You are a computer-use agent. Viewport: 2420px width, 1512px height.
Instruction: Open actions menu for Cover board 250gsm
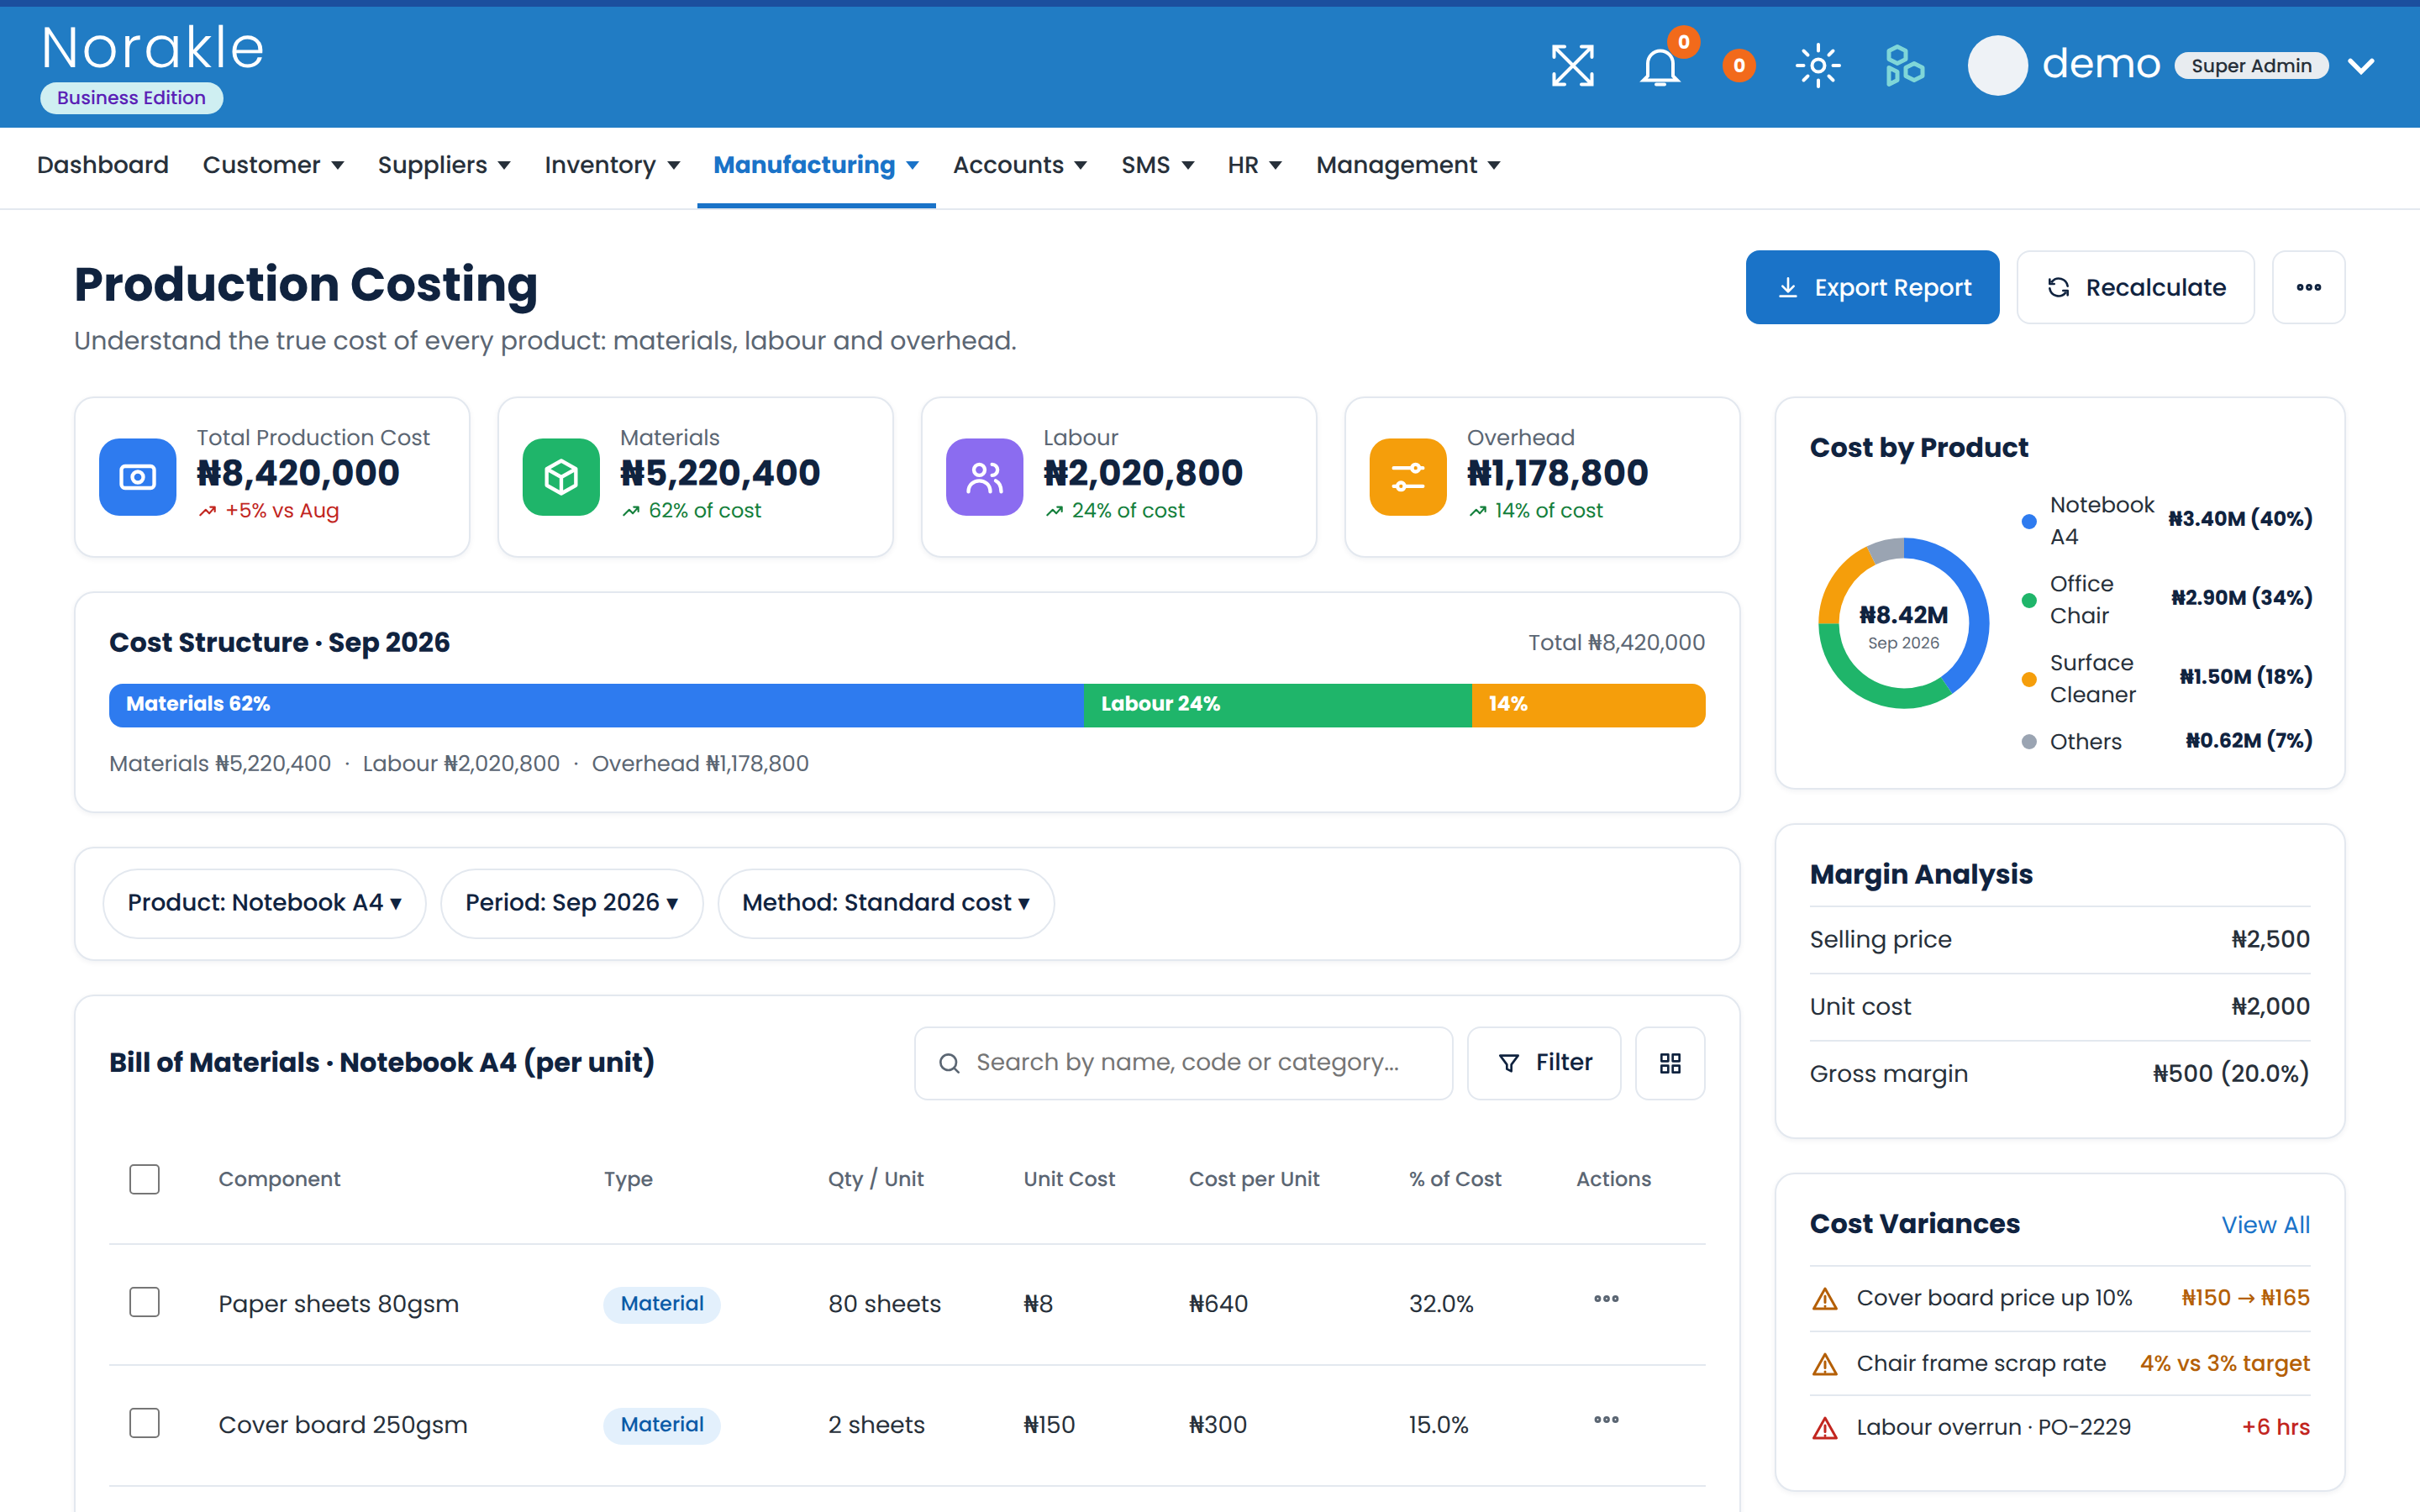(1606, 1420)
